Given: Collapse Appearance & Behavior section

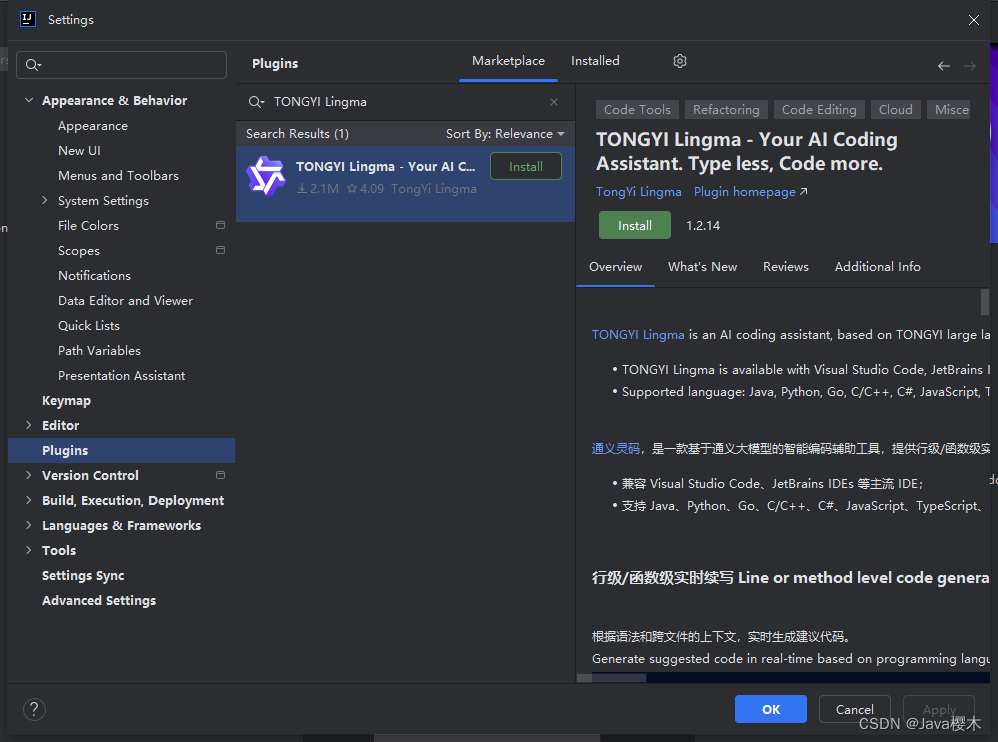Looking at the screenshot, I should coord(29,101).
